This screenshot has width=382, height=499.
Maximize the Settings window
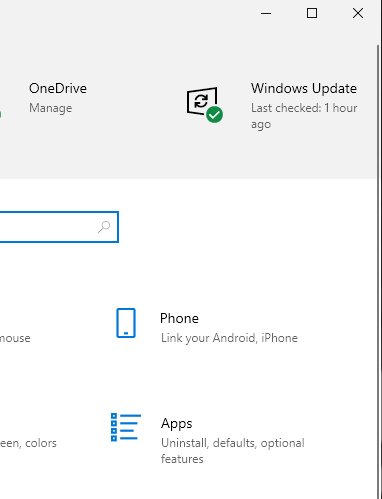point(312,13)
